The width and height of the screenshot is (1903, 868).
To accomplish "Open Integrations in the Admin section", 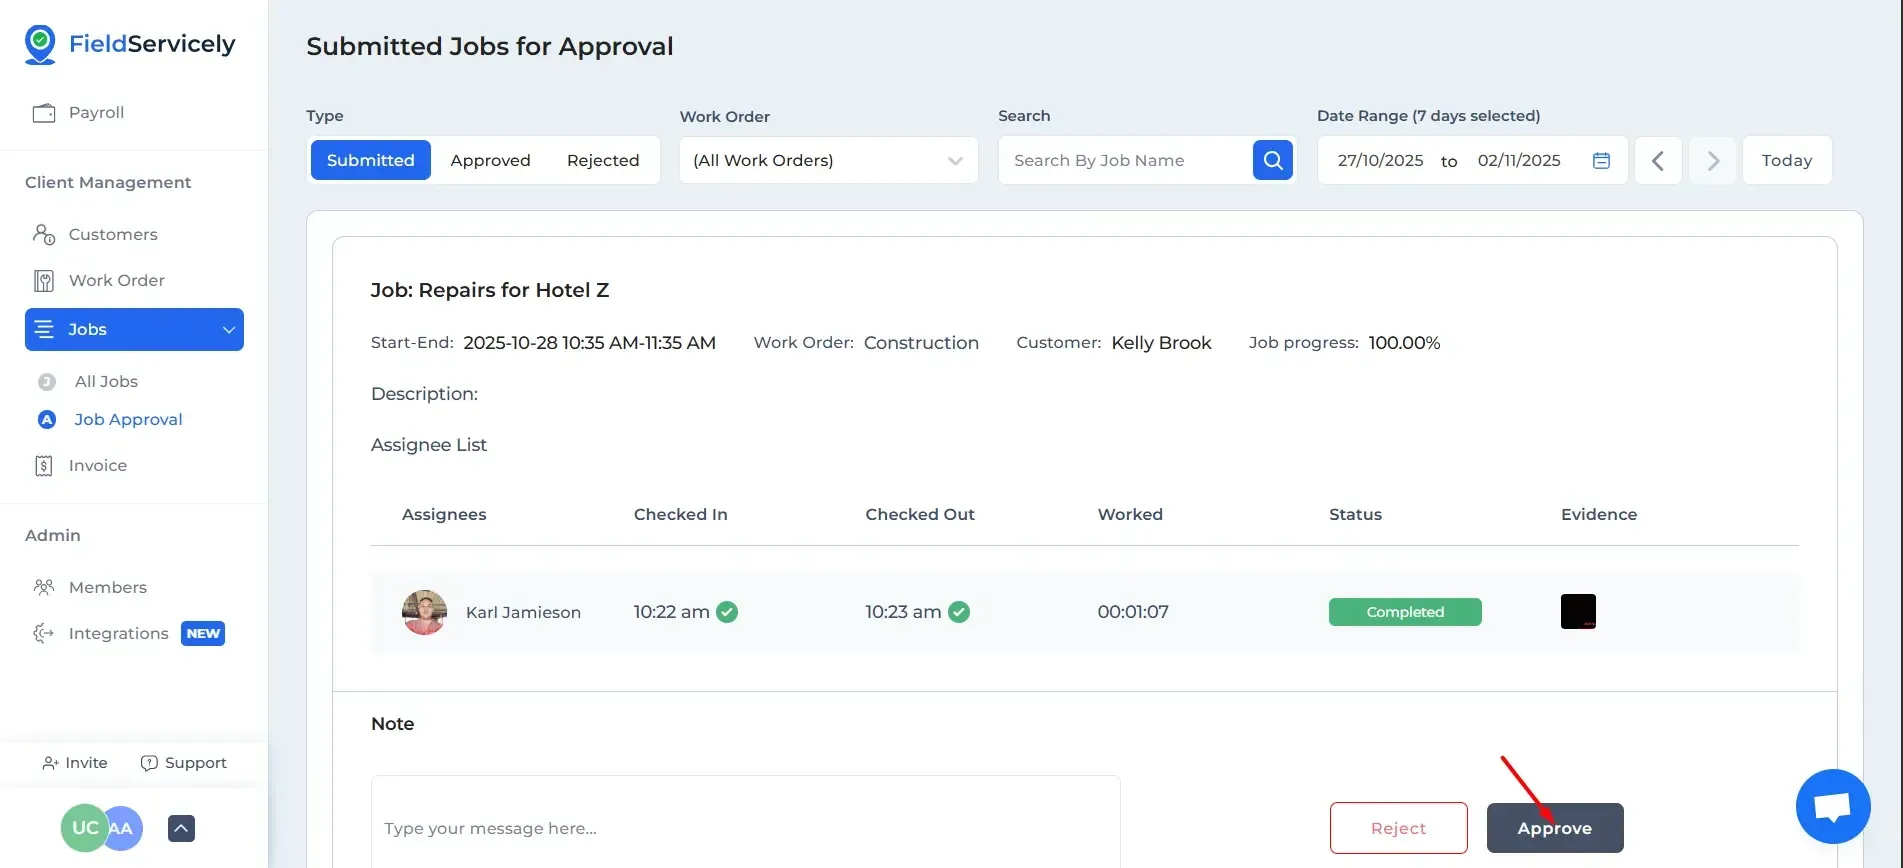I will (118, 634).
